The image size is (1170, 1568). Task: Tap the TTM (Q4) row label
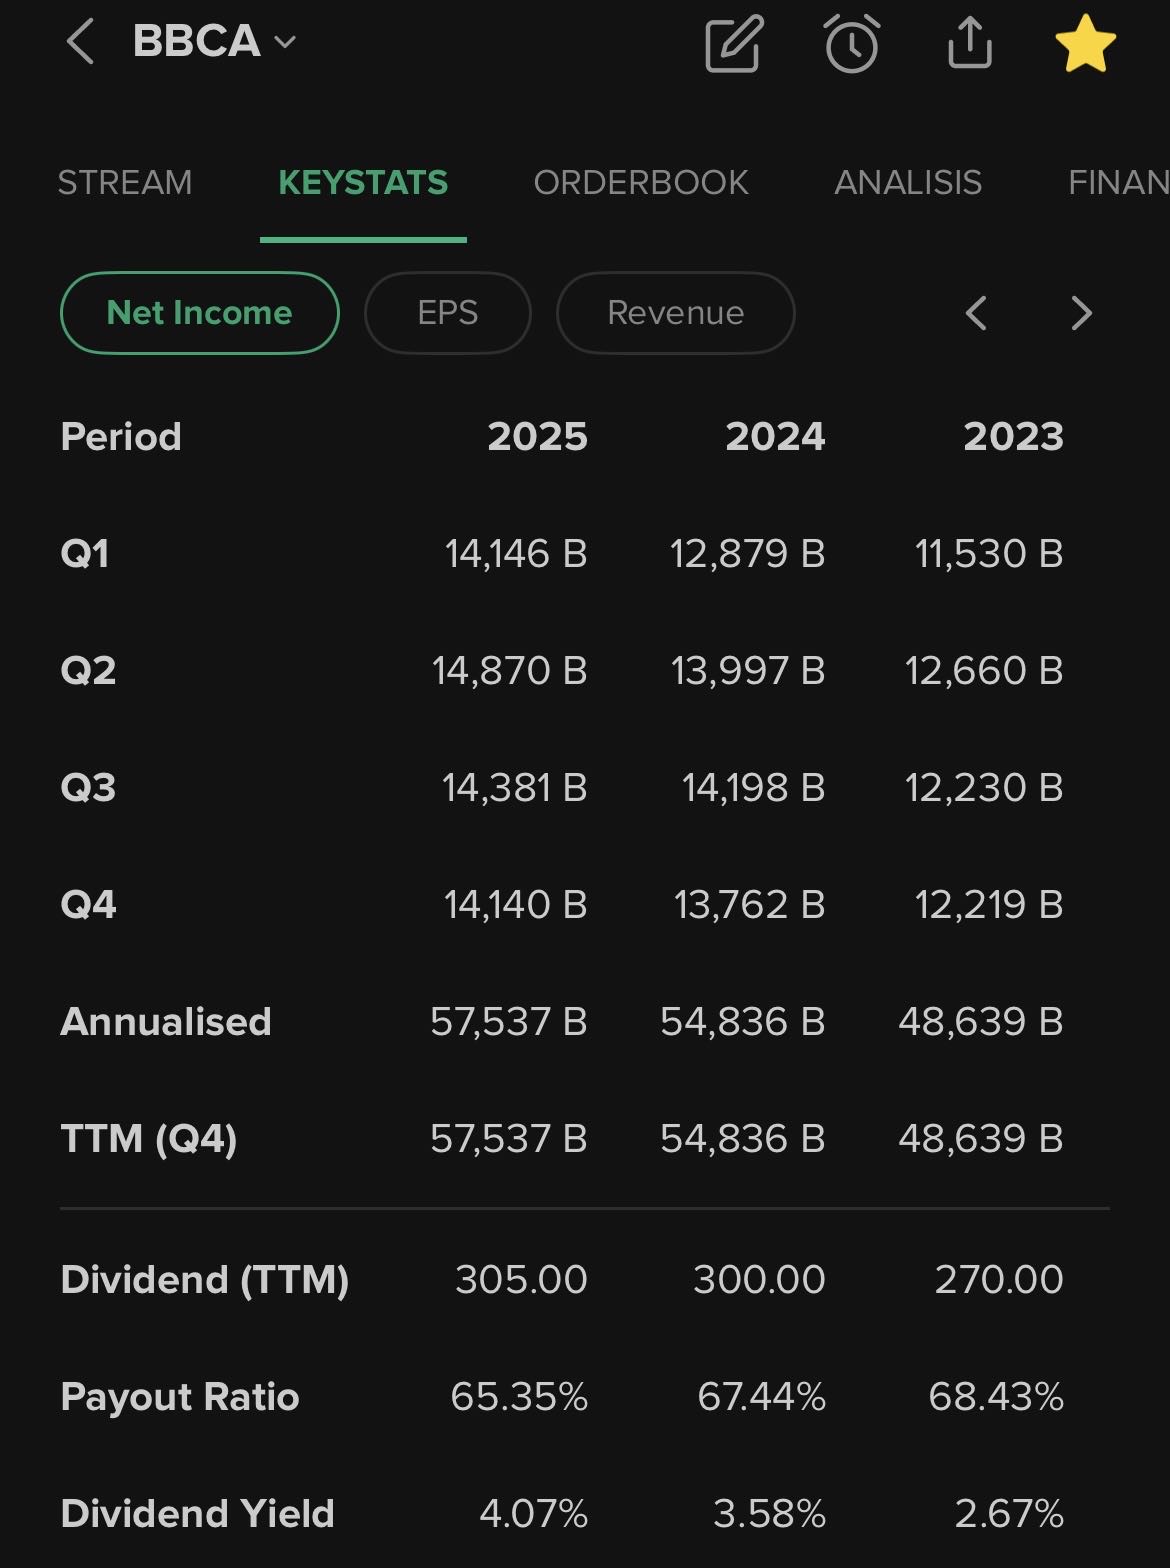coord(149,1139)
